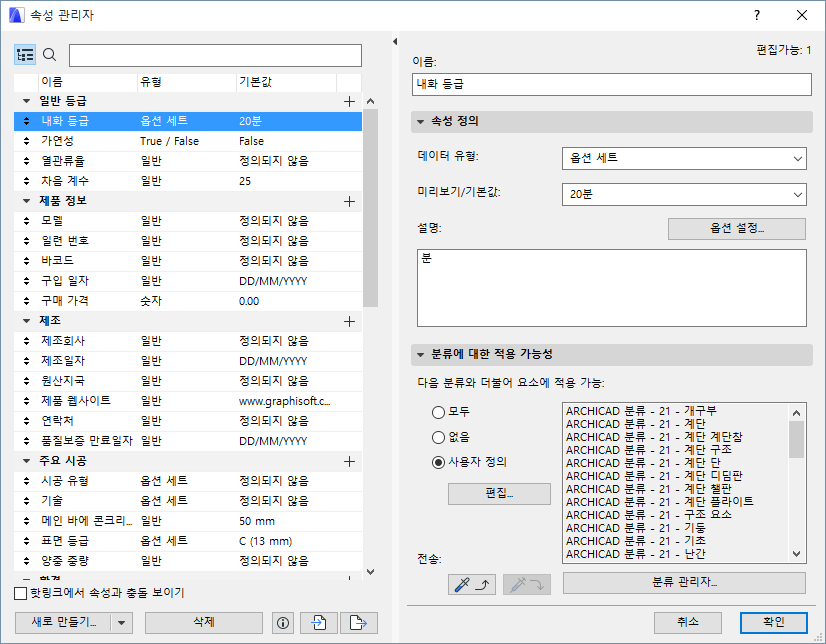The image size is (826, 644).
Task: Enable 핫링크에서 속성과 충돌 보이기 checkbox
Action: (x=21, y=593)
